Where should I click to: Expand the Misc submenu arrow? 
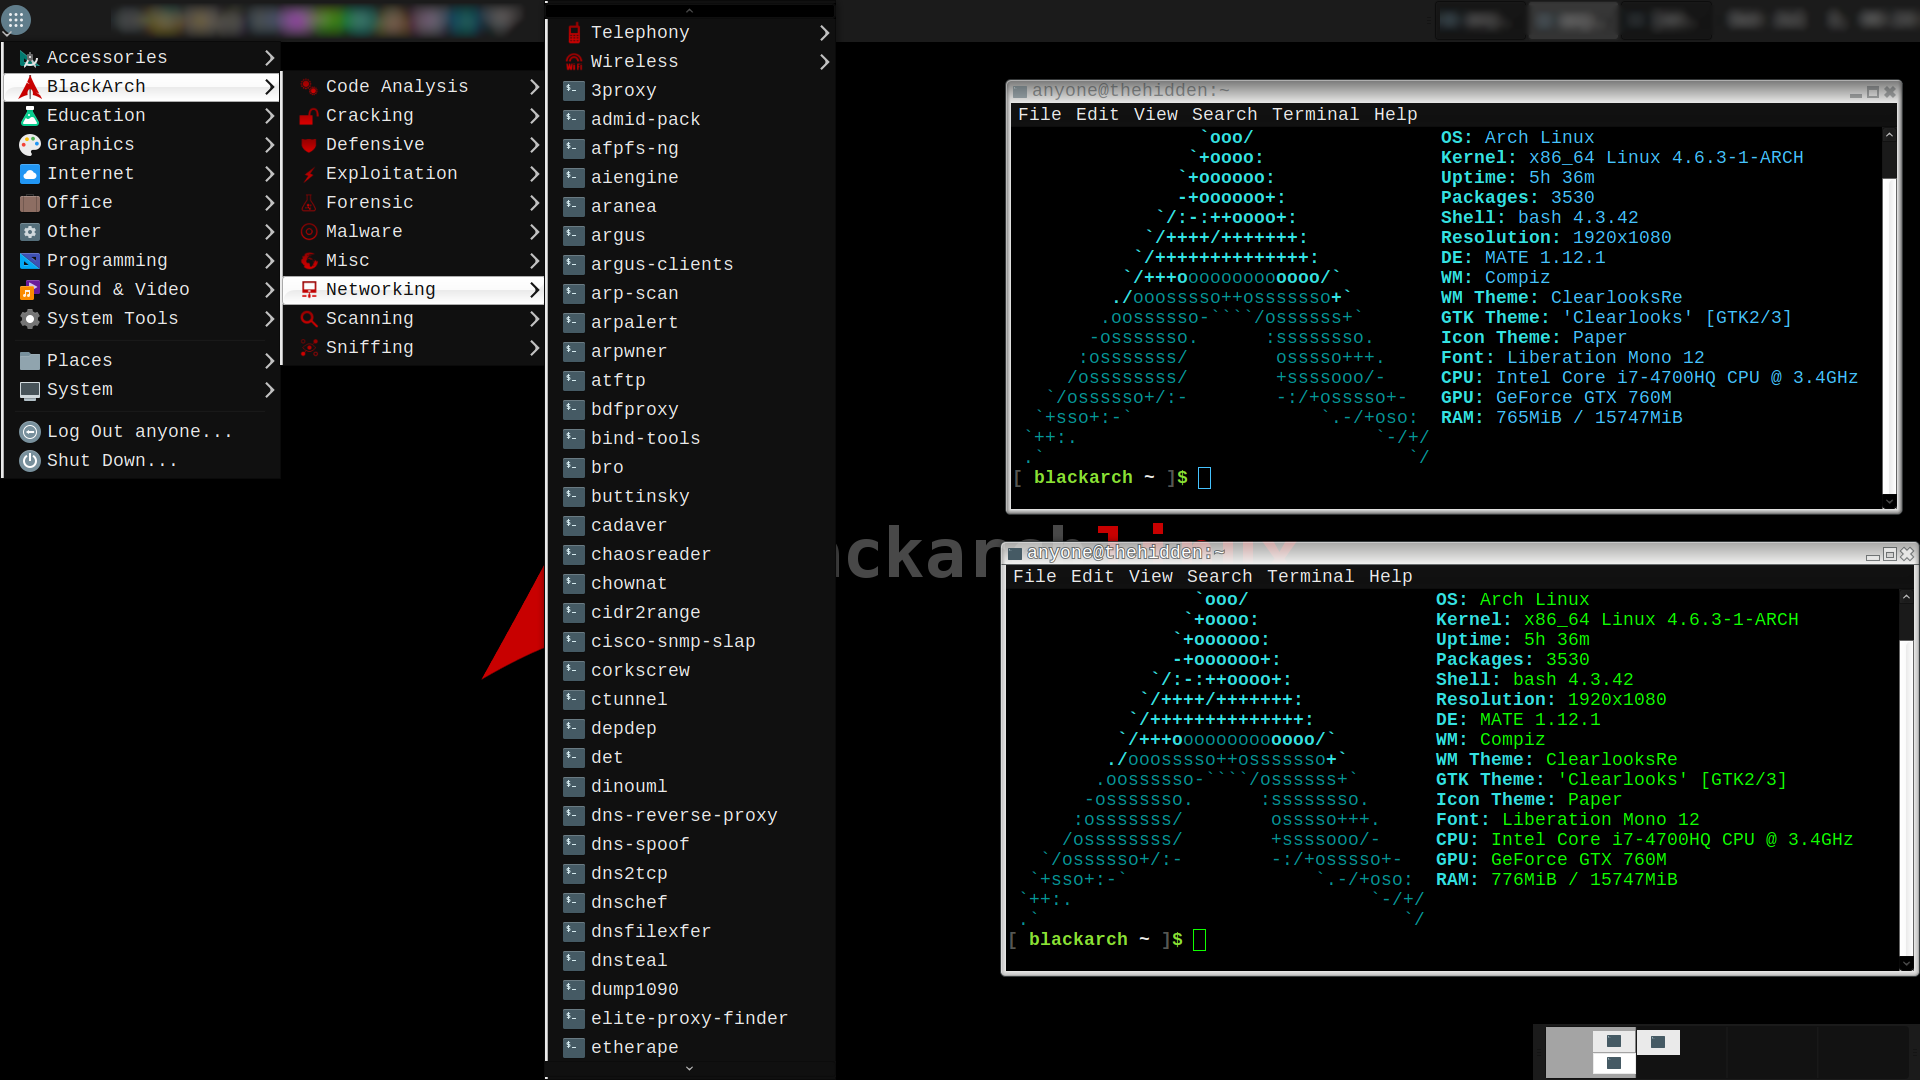(534, 261)
